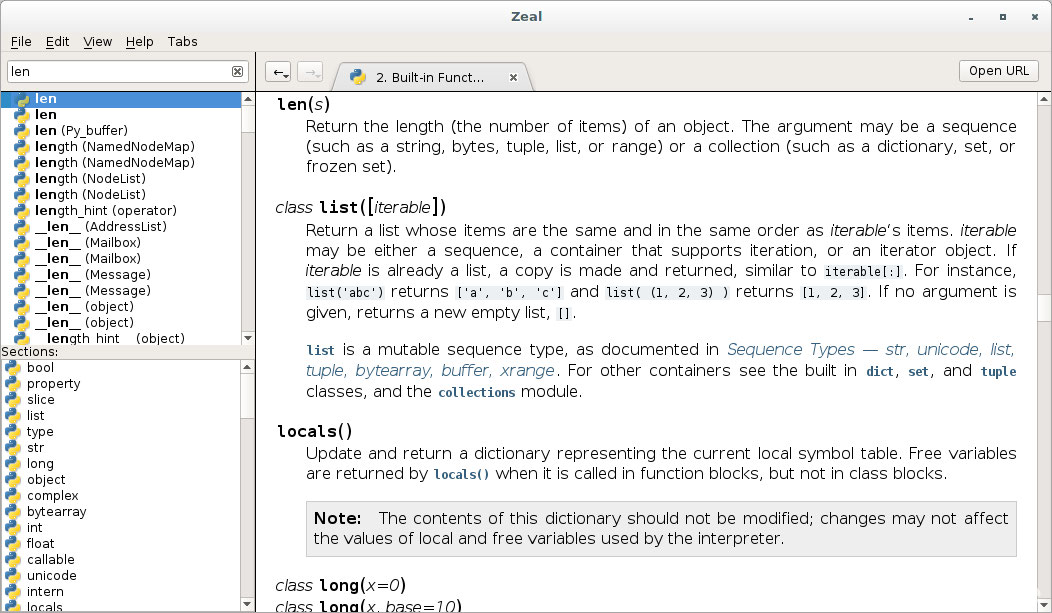The image size is (1052, 613).
Task: Open the collections module link
Action: click(x=476, y=392)
